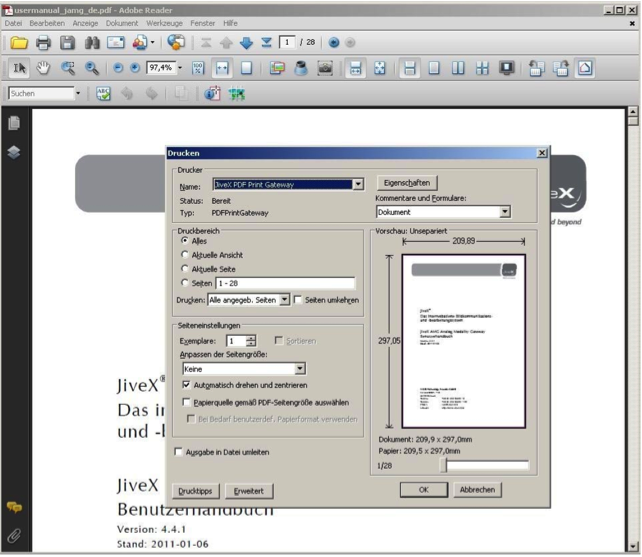Show two-page side-by-side view icon
Image resolution: width=642 pixels, height=557 pixels.
pos(458,68)
